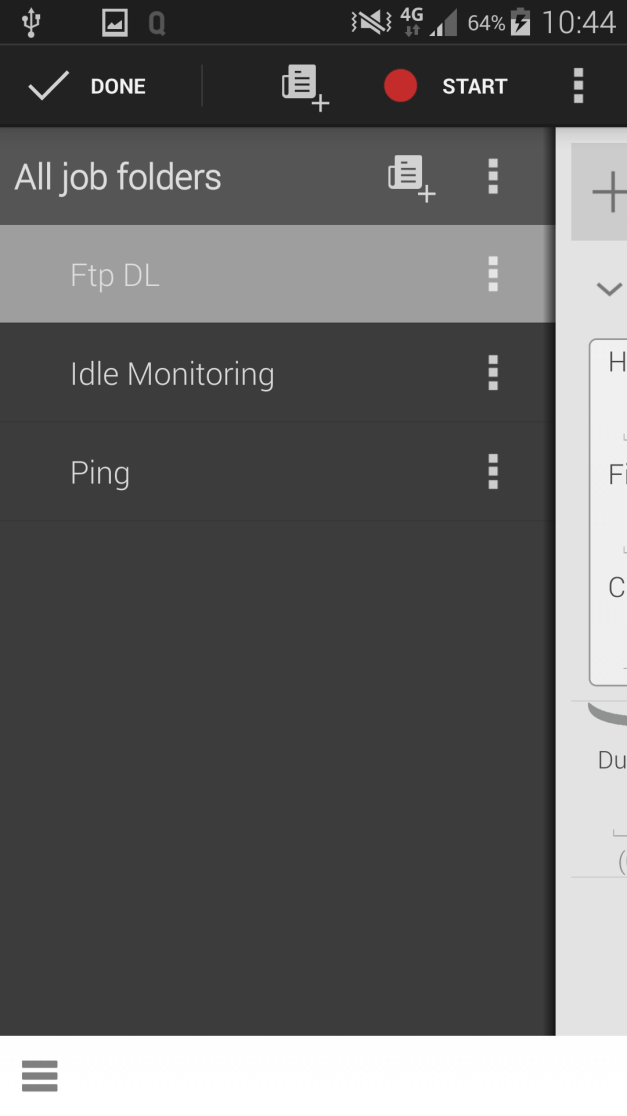Click the plus button in right panel

[601, 191]
